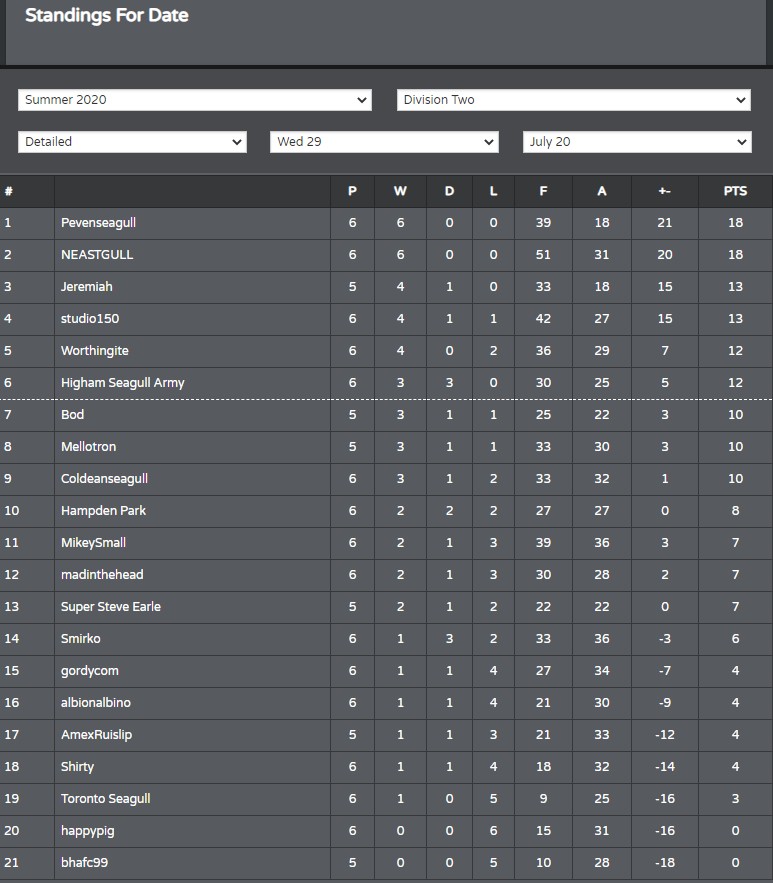773x883 pixels.
Task: Open the Division Two dropdown
Action: pyautogui.click(x=574, y=100)
